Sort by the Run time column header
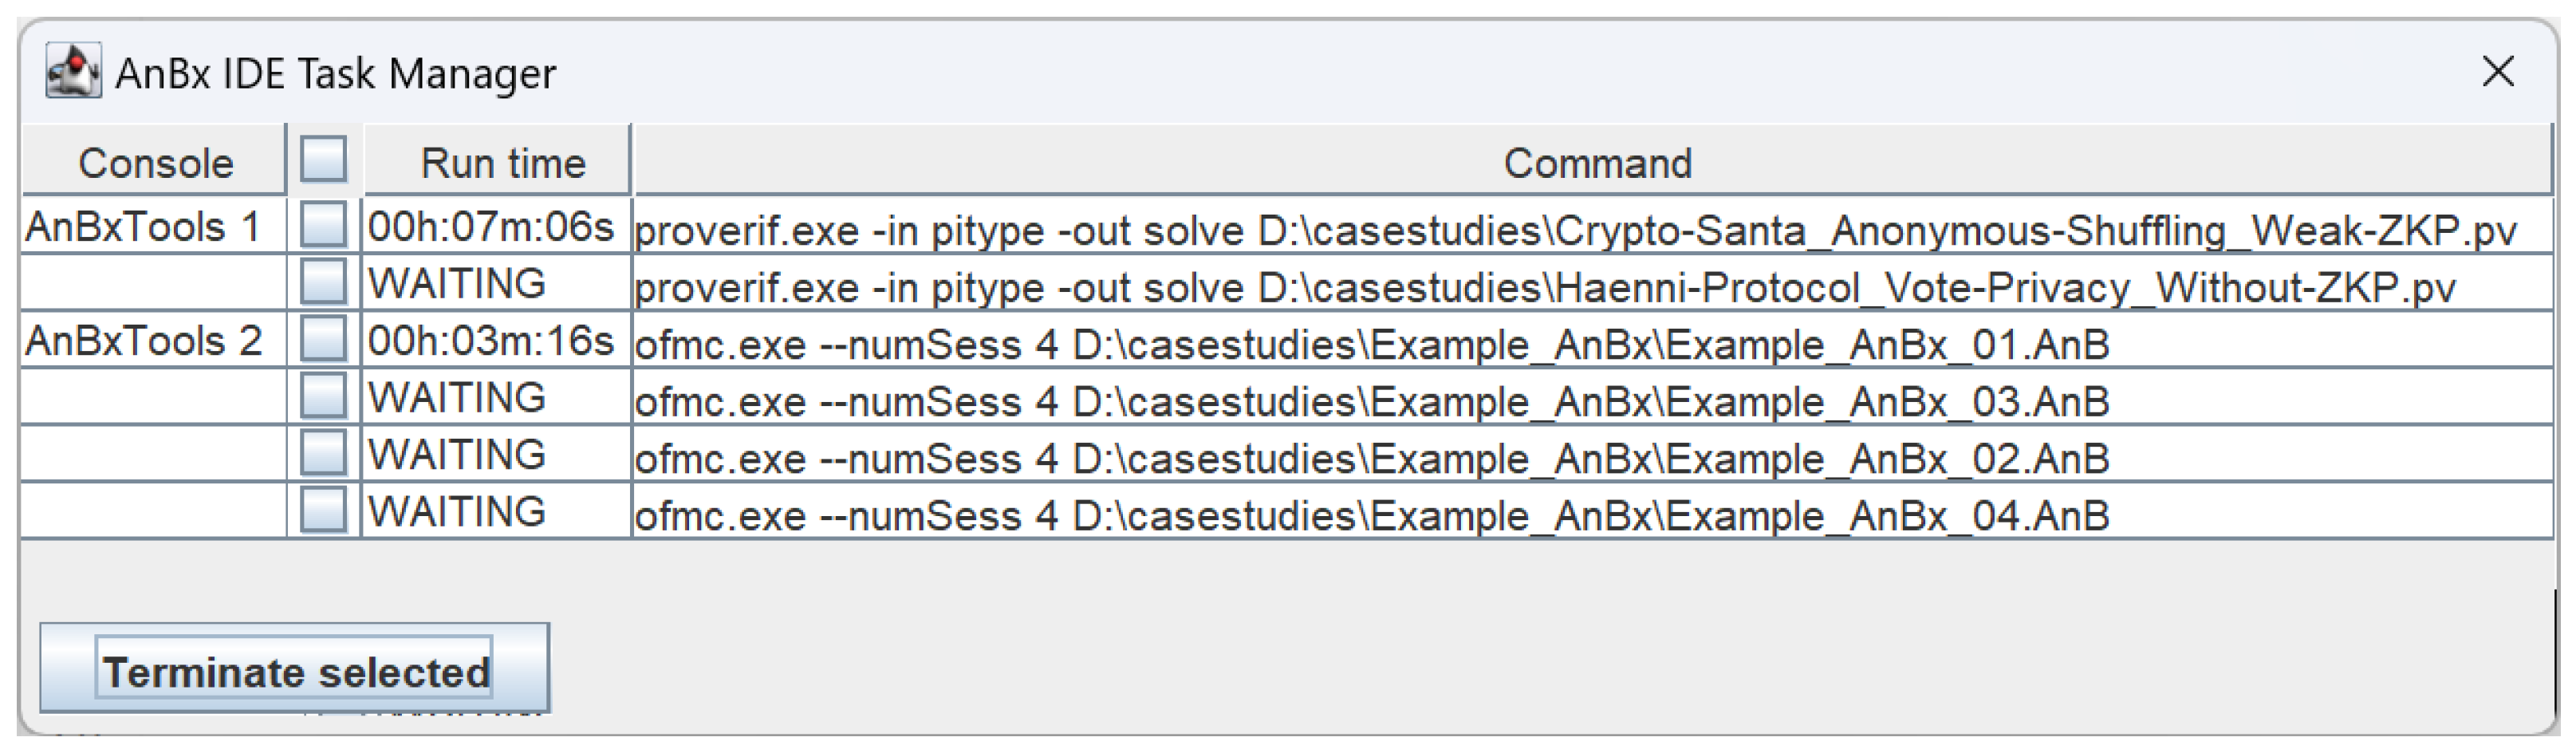 pos(502,163)
